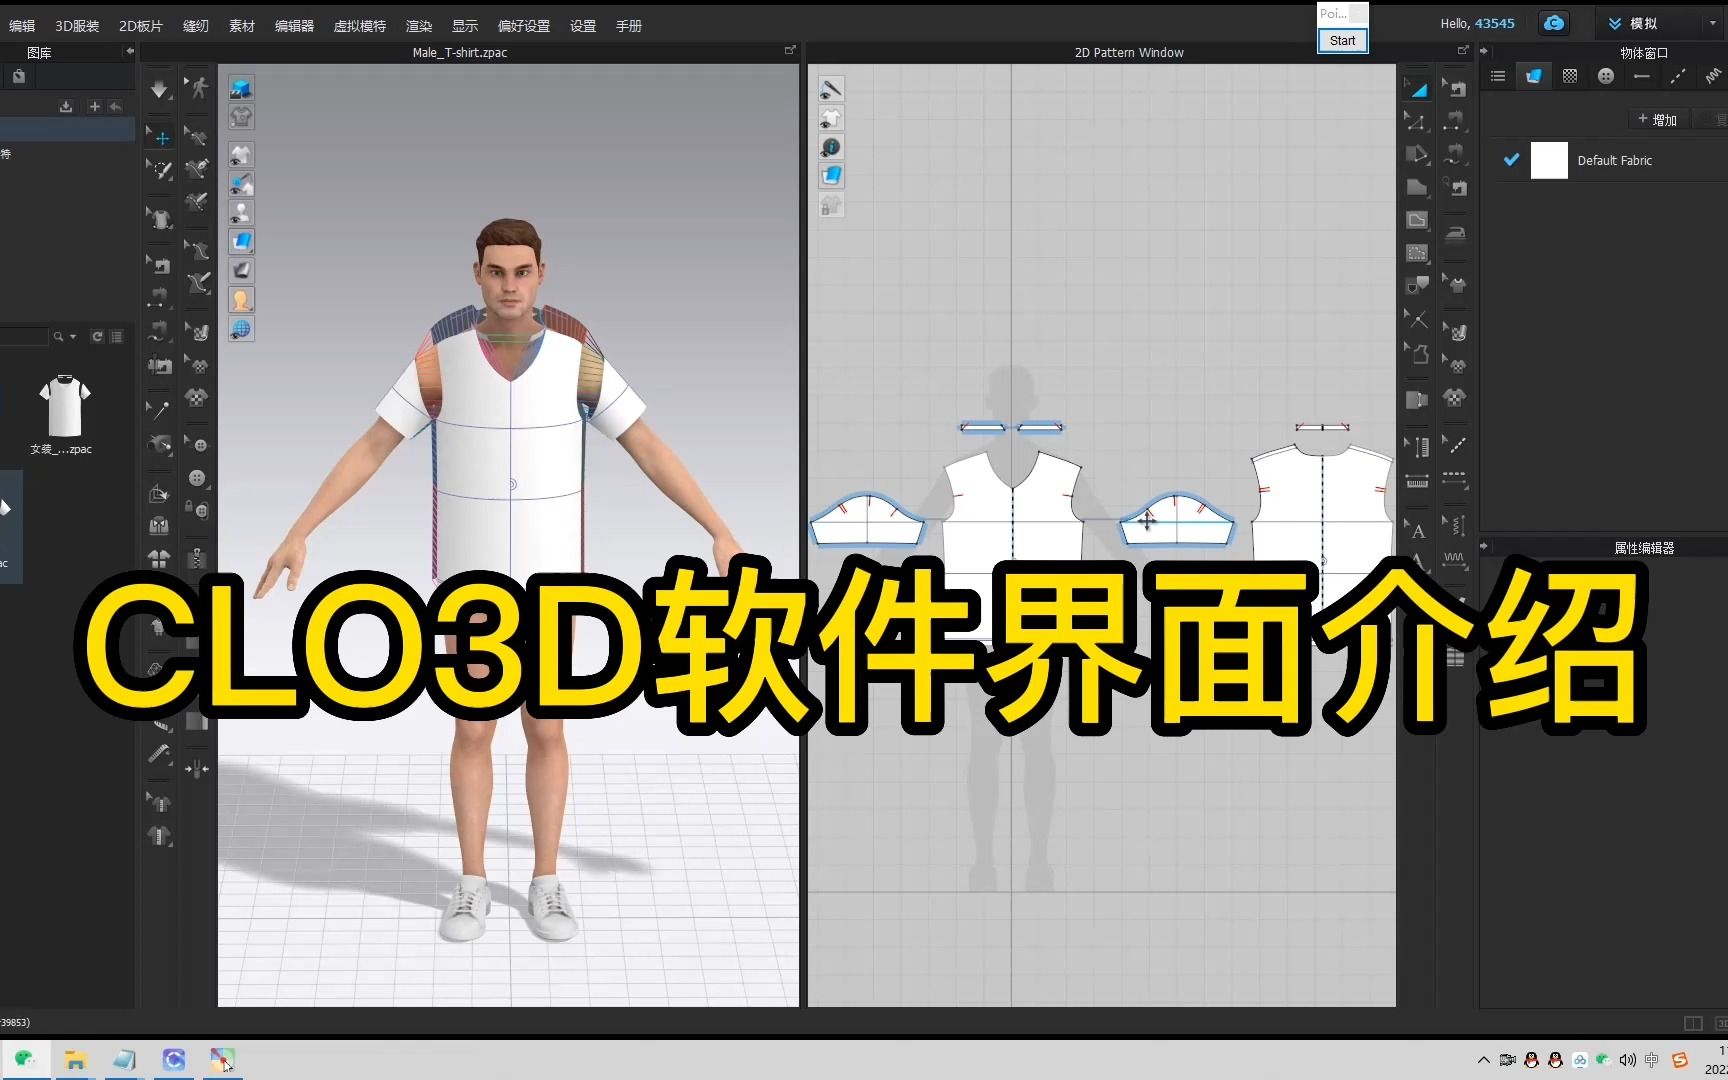Toggle 3D sewing-line garment display
Screen dimensions: 1728x1080
[241, 184]
